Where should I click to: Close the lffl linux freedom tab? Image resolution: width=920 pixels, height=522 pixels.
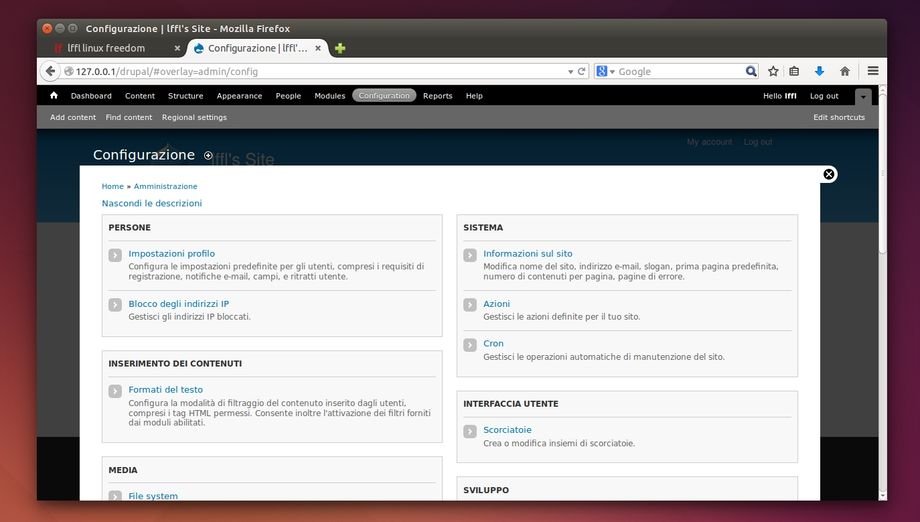(177, 48)
